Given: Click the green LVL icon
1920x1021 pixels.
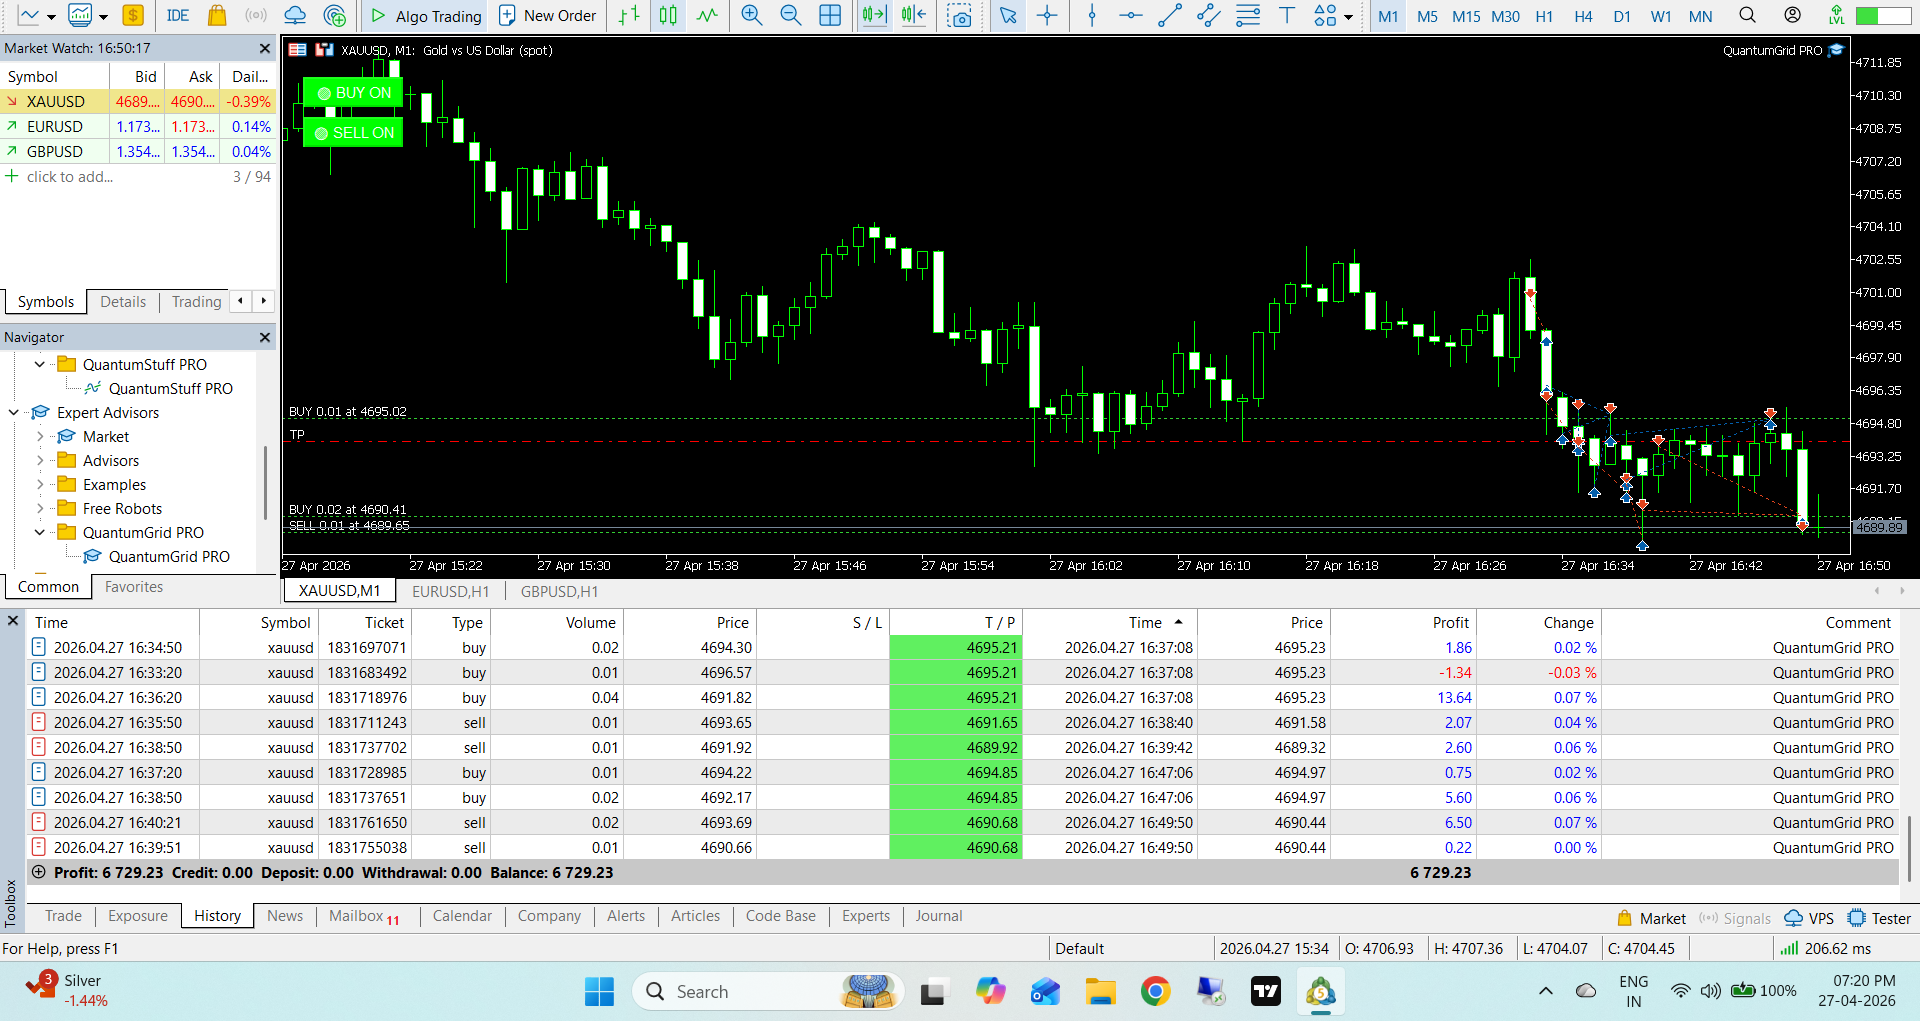Looking at the screenshot, I should tap(1836, 15).
